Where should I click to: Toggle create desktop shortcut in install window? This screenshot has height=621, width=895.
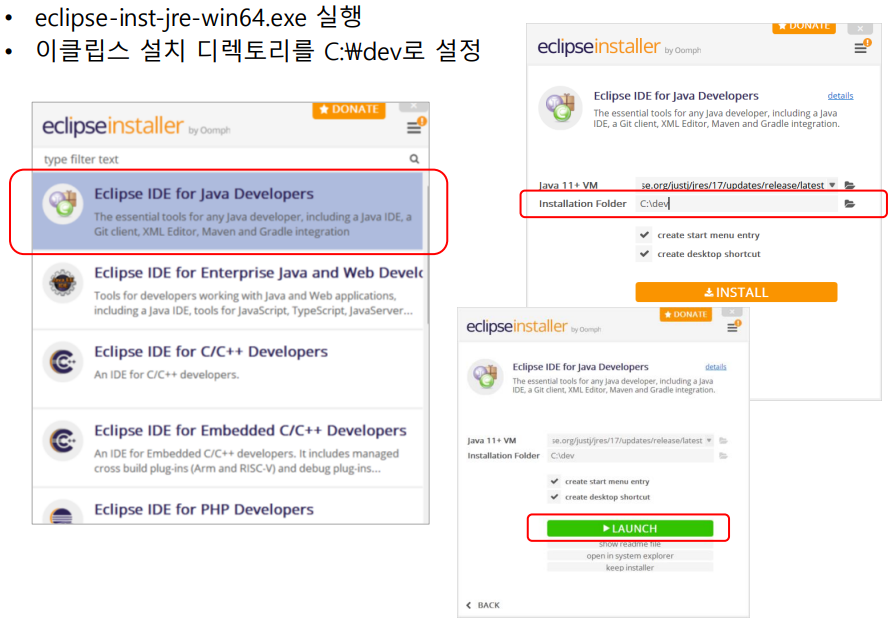(644, 253)
